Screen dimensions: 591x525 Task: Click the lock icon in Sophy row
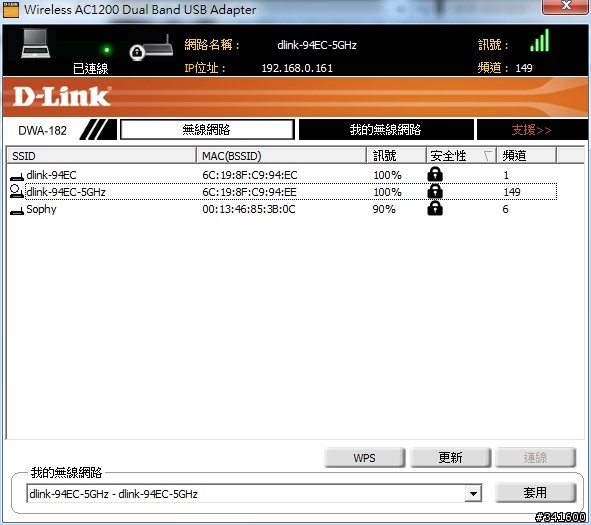pos(435,208)
